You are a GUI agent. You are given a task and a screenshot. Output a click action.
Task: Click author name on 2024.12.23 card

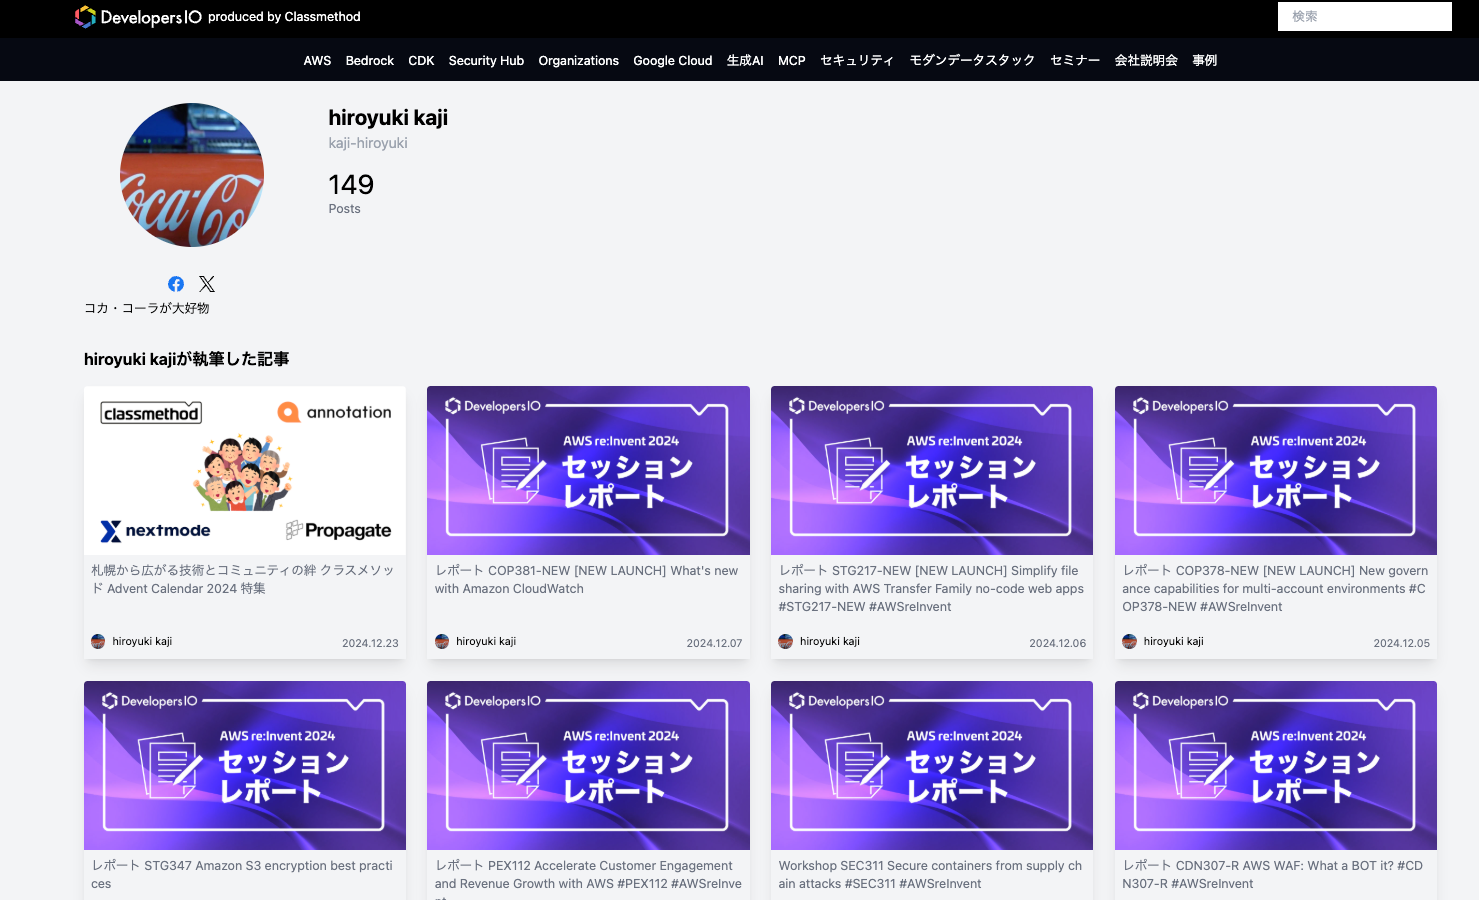pyautogui.click(x=142, y=642)
